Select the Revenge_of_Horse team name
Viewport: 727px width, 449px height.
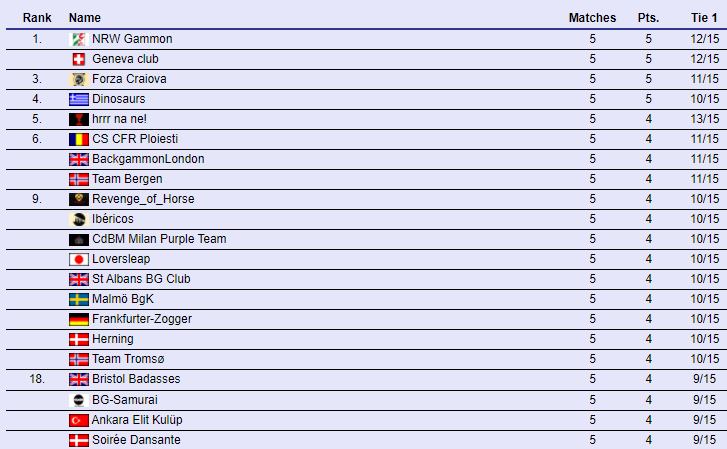click(143, 199)
